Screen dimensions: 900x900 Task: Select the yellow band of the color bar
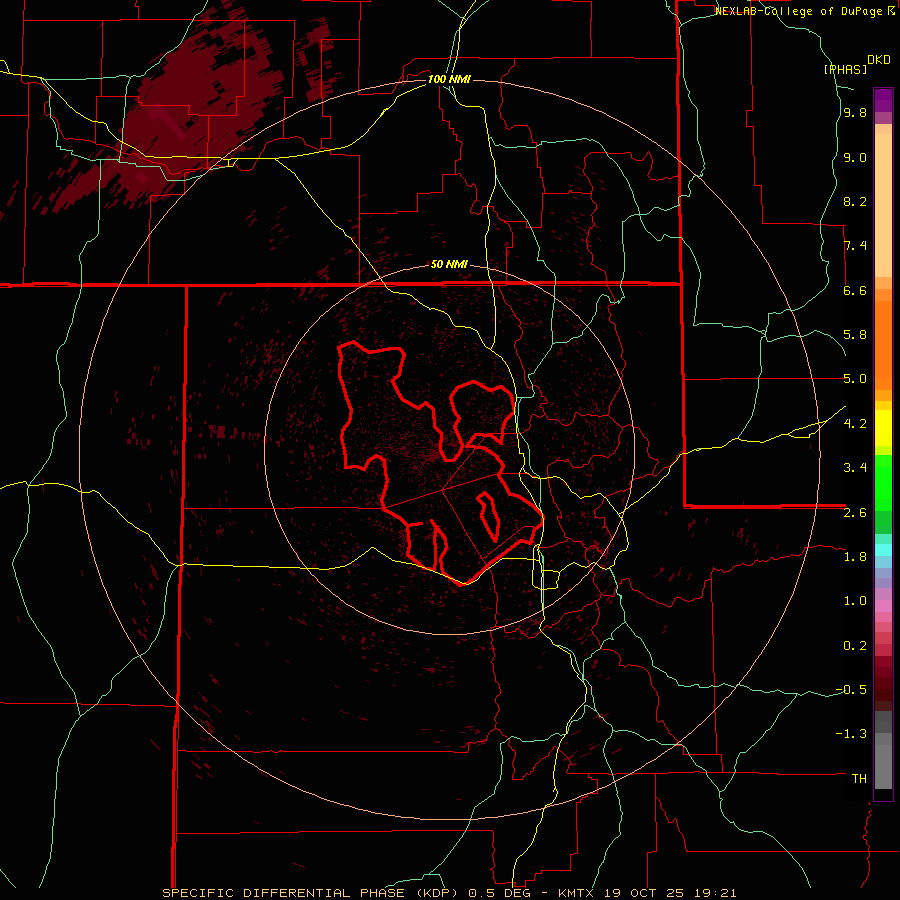tap(883, 428)
